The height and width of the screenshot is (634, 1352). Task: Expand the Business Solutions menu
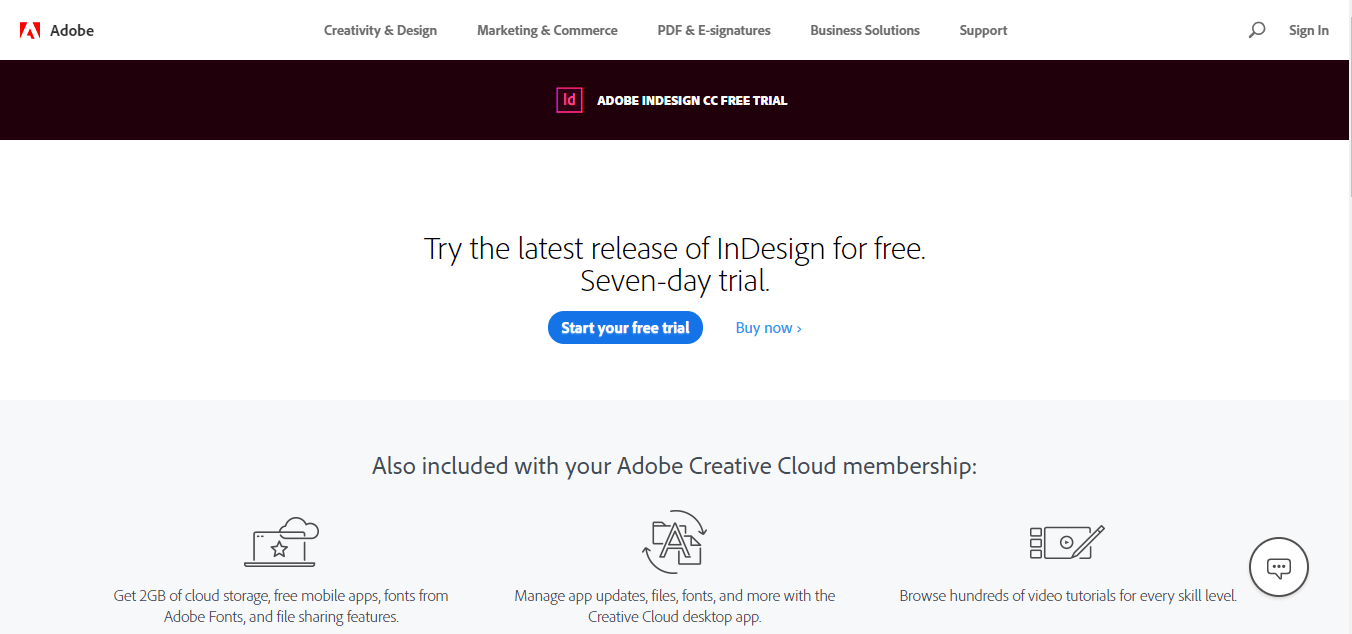tap(865, 30)
